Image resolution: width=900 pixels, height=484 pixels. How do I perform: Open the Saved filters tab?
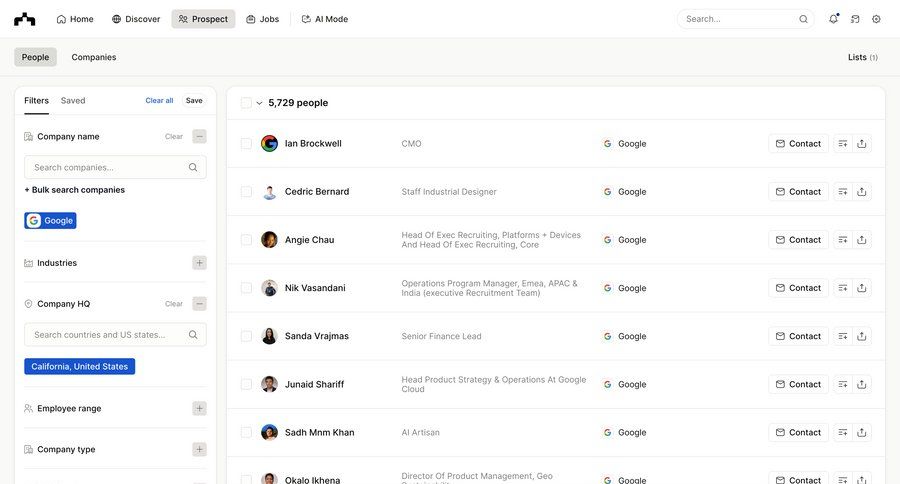73,100
